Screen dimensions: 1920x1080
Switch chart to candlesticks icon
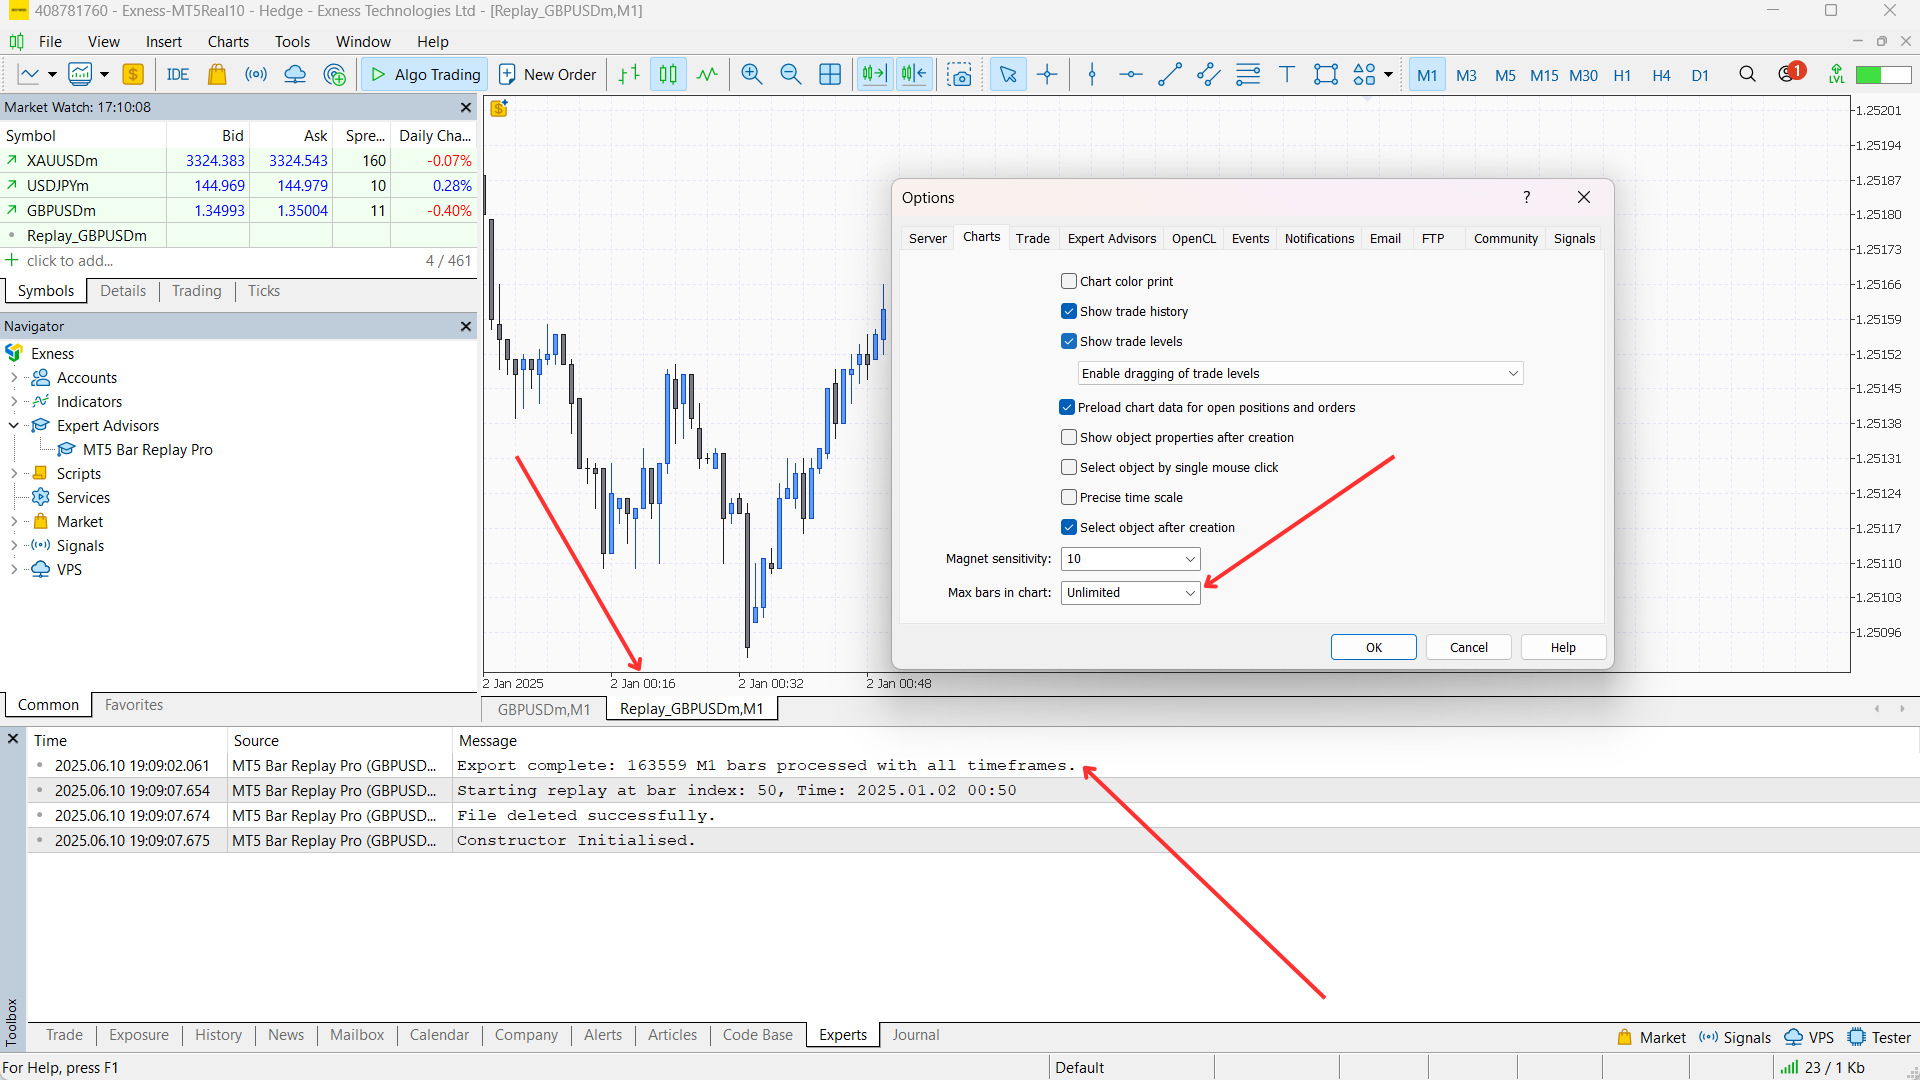(668, 75)
